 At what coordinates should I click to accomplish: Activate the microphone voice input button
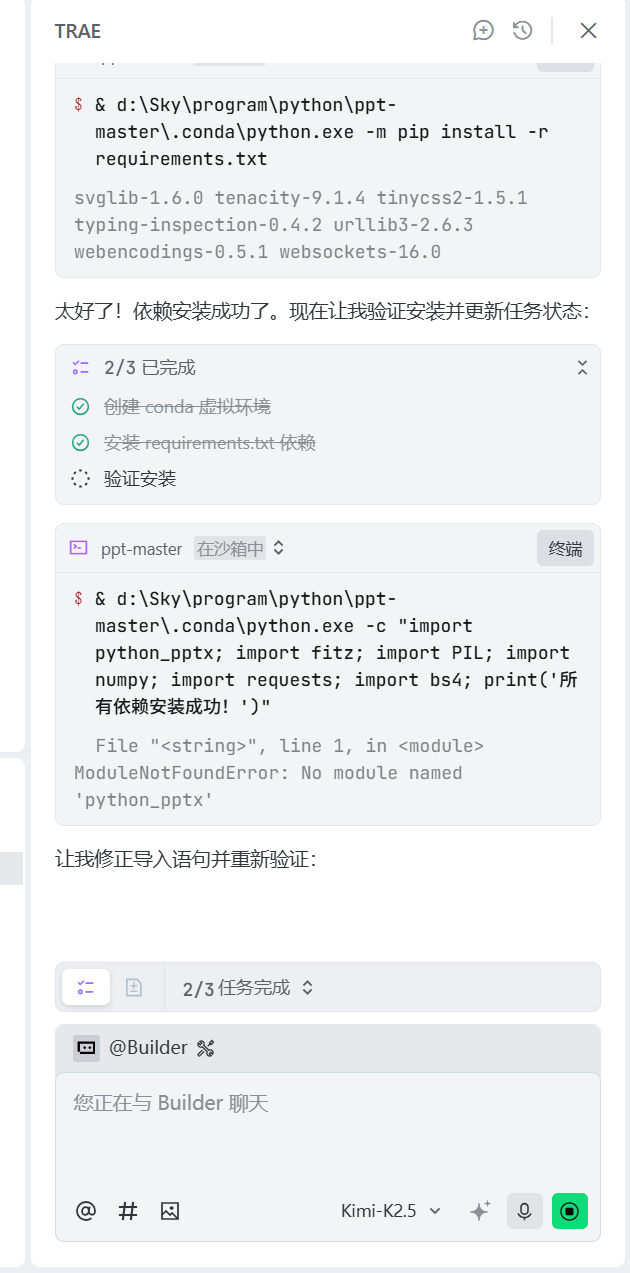click(524, 1211)
